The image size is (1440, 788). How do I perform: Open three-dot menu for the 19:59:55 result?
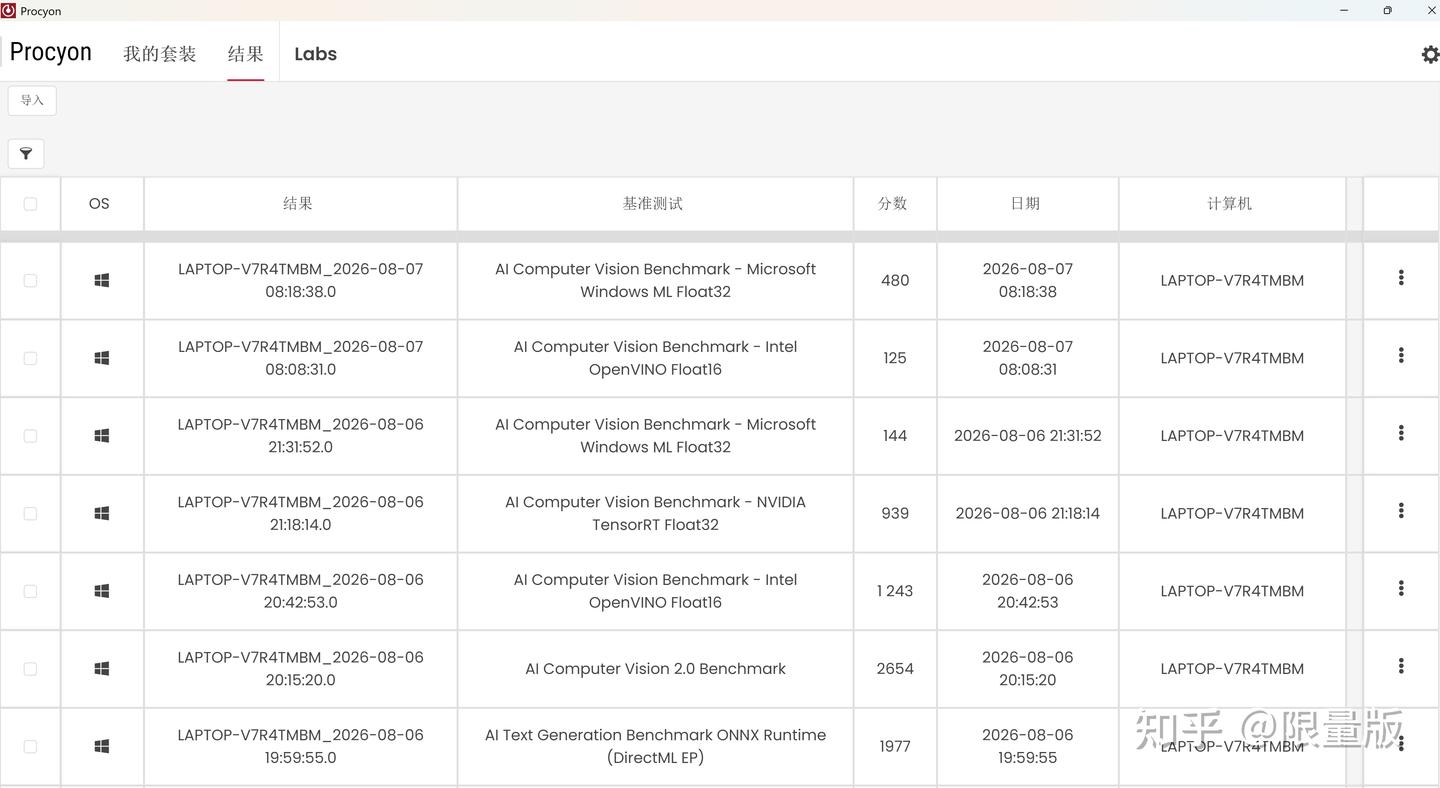[x=1401, y=744]
